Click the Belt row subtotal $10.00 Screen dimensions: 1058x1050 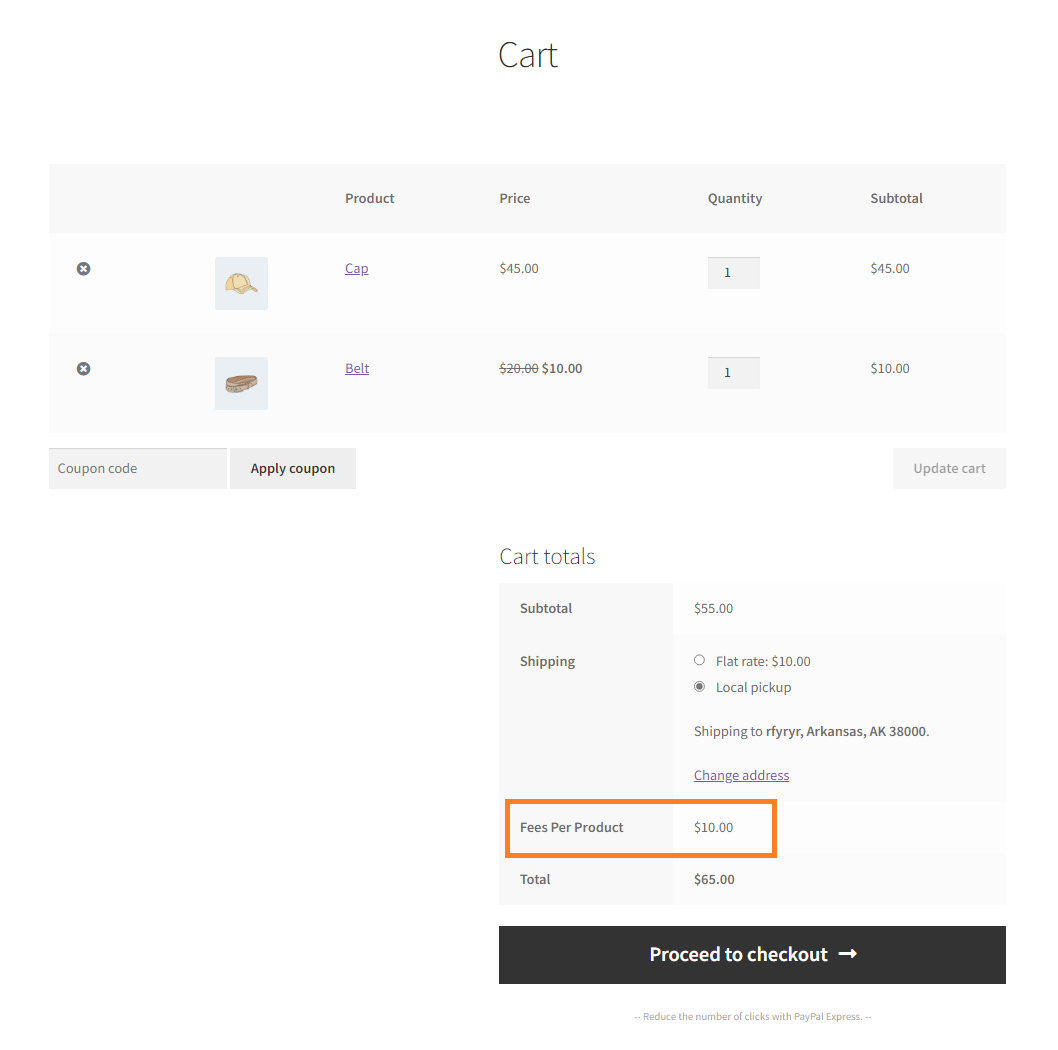(890, 368)
